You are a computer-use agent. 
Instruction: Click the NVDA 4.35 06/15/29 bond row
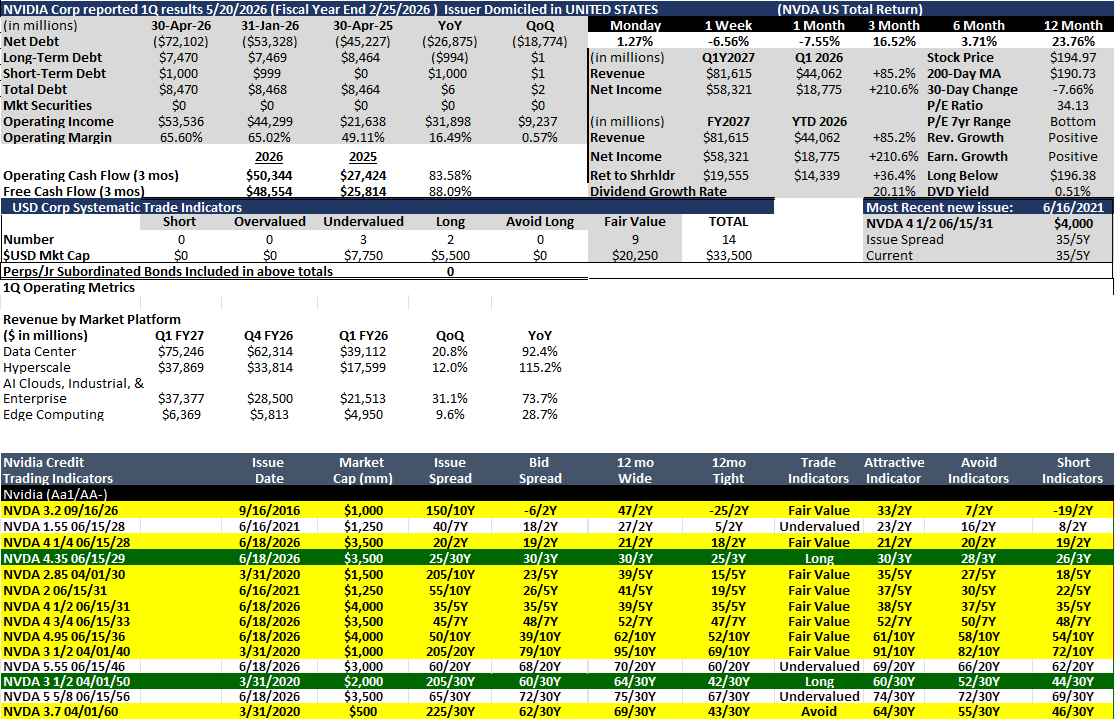[x=557, y=559]
